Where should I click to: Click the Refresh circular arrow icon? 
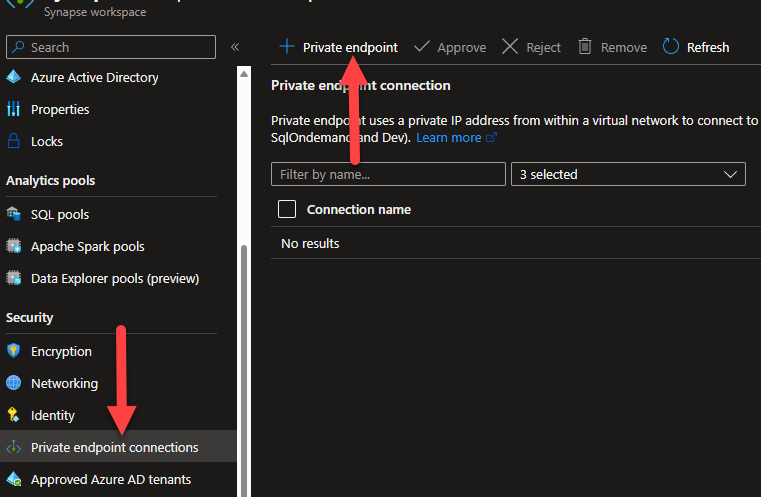coord(671,47)
